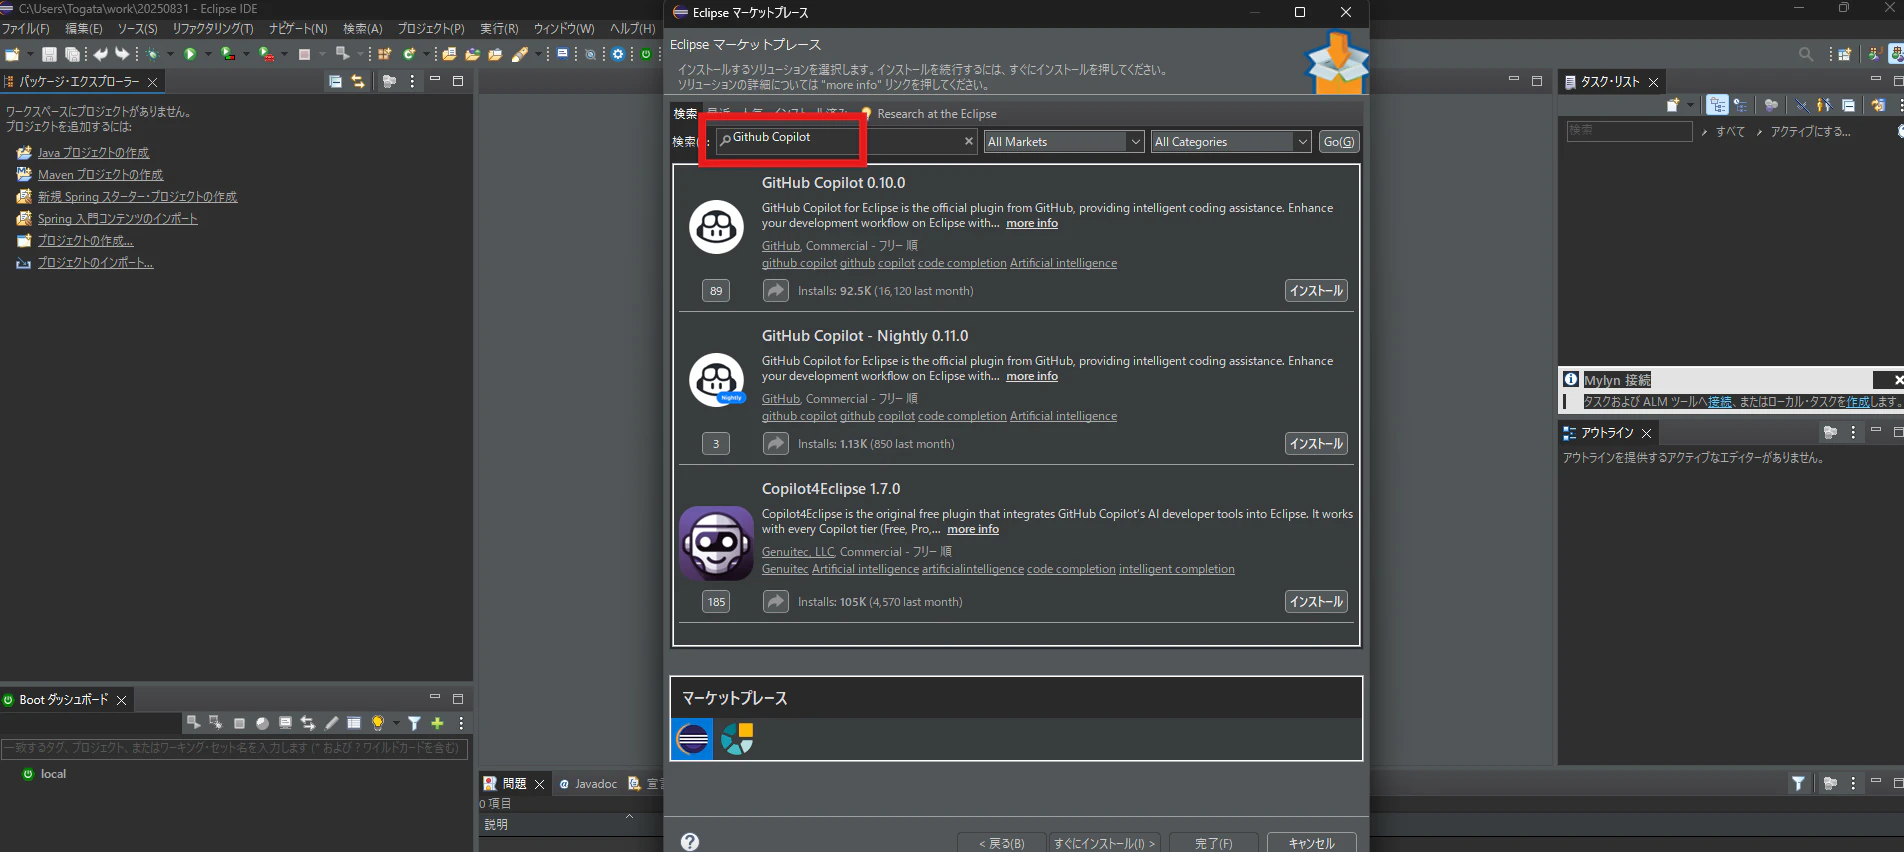The width and height of the screenshot is (1904, 852).
Task: Click the Genuitec, LLC provider link
Action: (x=798, y=552)
